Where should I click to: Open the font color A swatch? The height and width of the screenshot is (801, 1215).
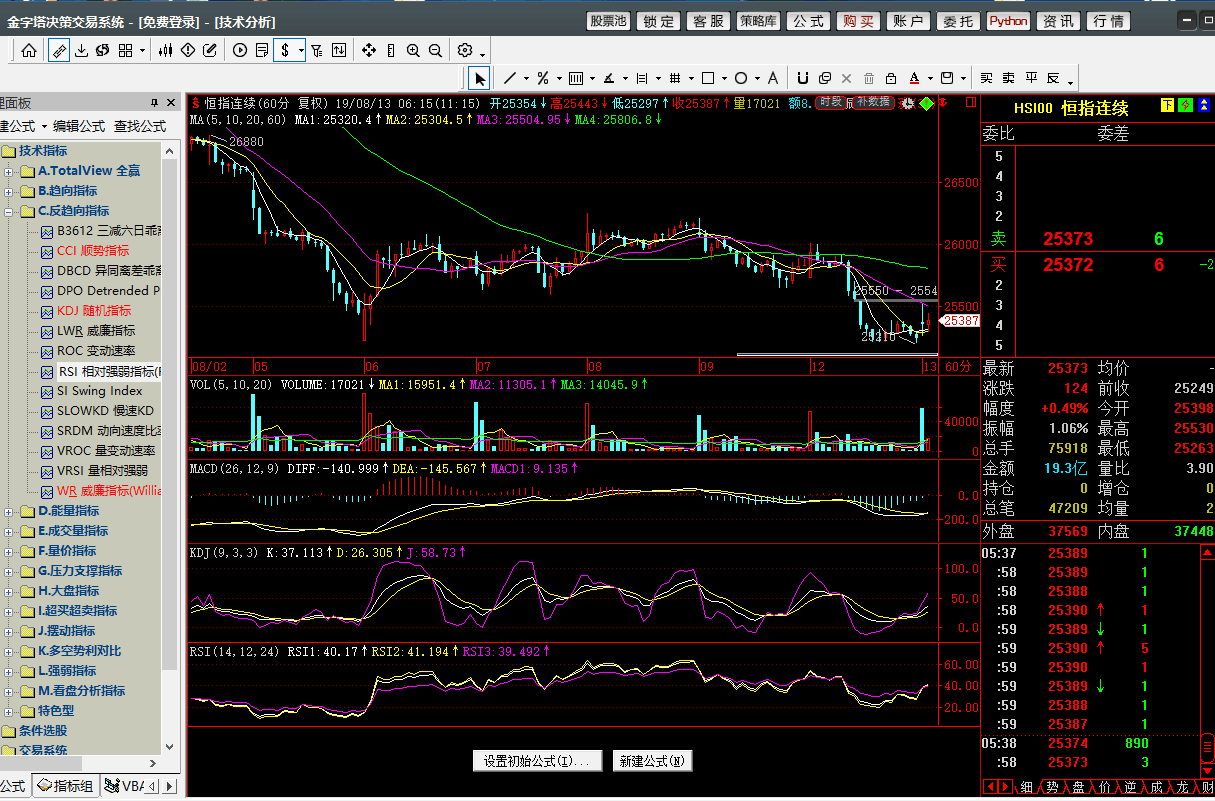click(x=914, y=78)
